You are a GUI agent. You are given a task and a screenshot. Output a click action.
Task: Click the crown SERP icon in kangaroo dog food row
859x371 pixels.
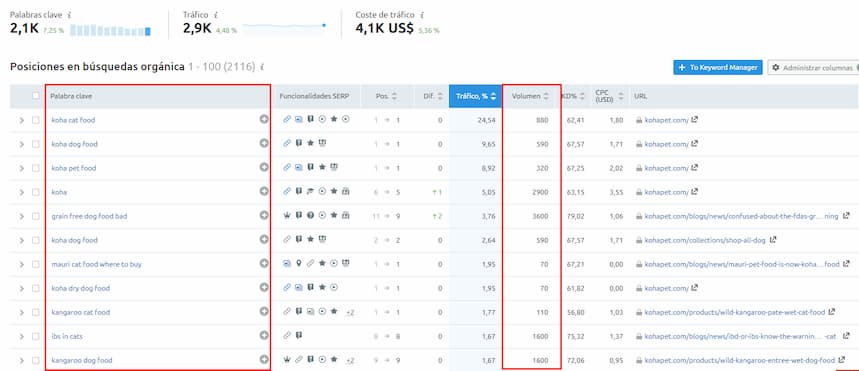click(x=287, y=360)
